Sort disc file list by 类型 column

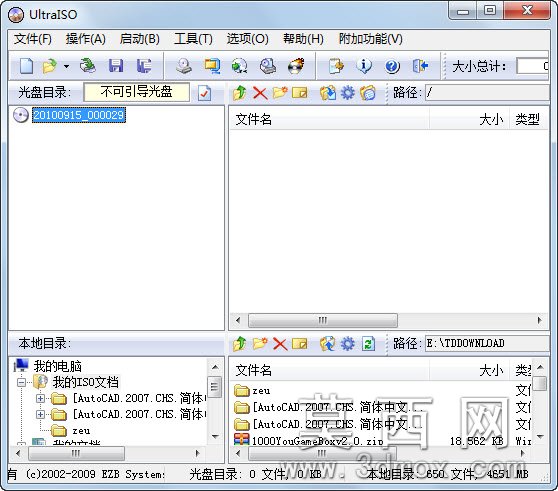tap(528, 119)
